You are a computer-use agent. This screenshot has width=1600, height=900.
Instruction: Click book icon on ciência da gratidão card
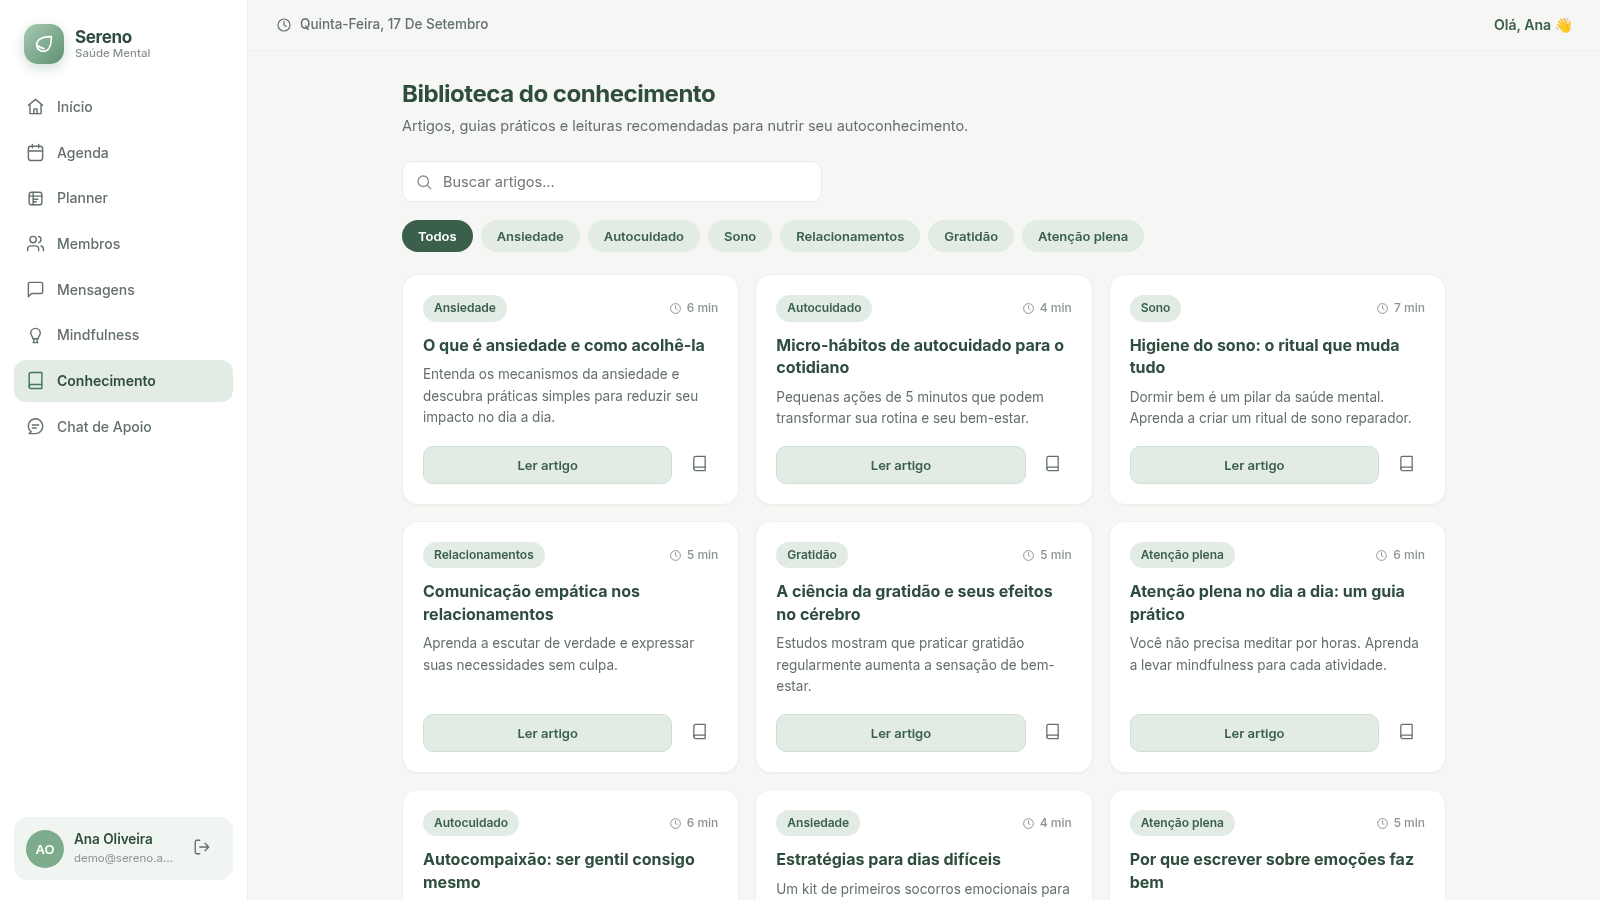pyautogui.click(x=1053, y=732)
